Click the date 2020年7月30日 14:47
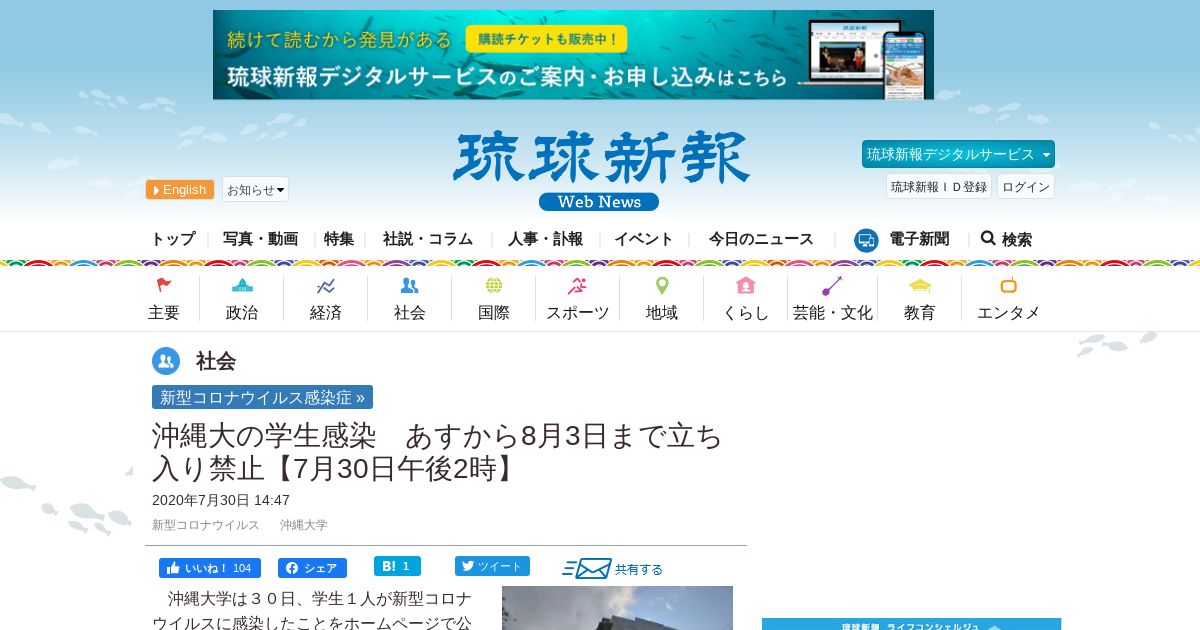1200x630 pixels. [x=221, y=500]
